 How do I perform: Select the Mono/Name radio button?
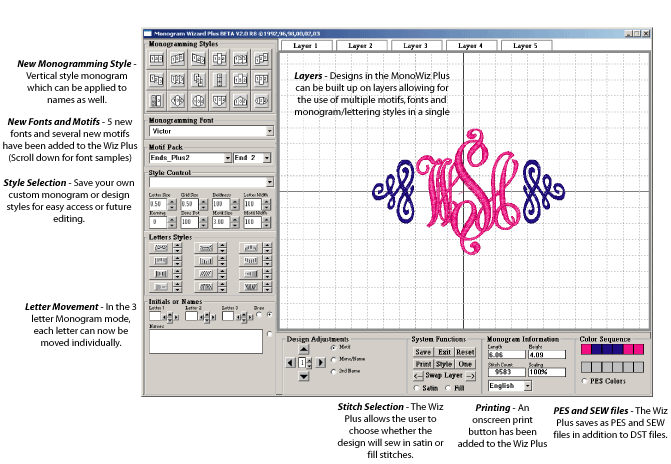[333, 360]
